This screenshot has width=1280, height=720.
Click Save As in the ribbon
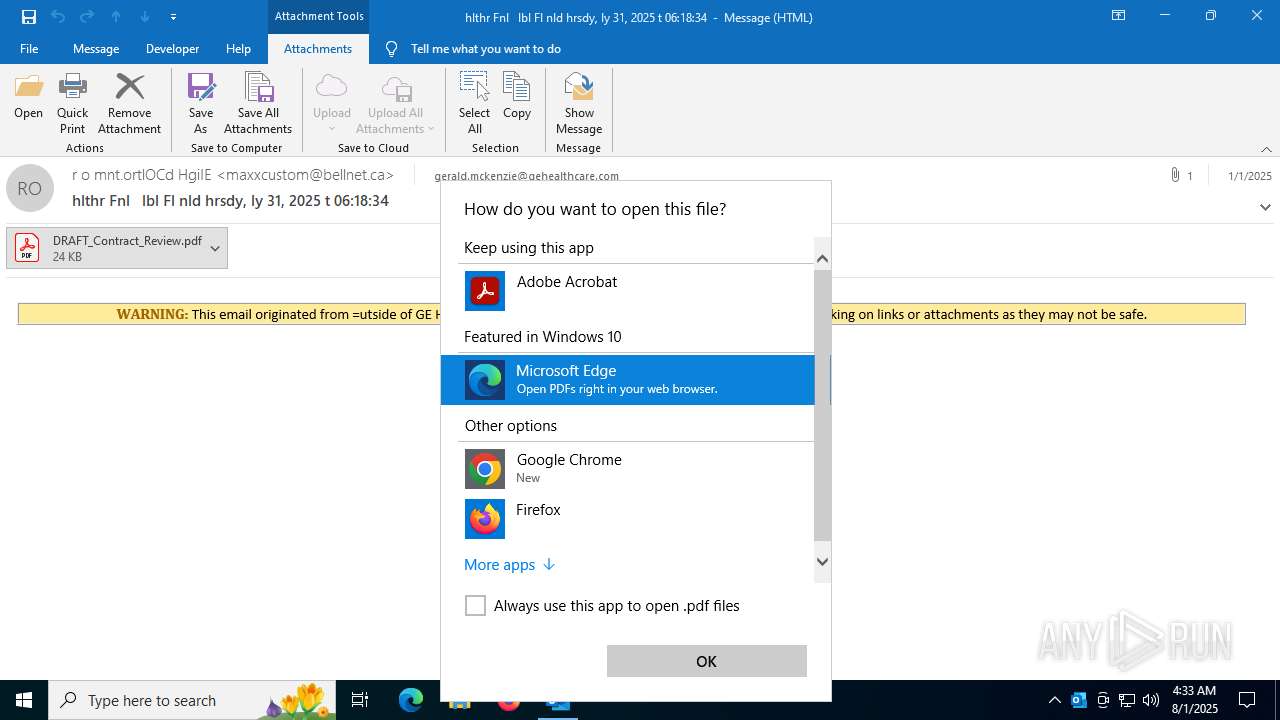pyautogui.click(x=200, y=103)
